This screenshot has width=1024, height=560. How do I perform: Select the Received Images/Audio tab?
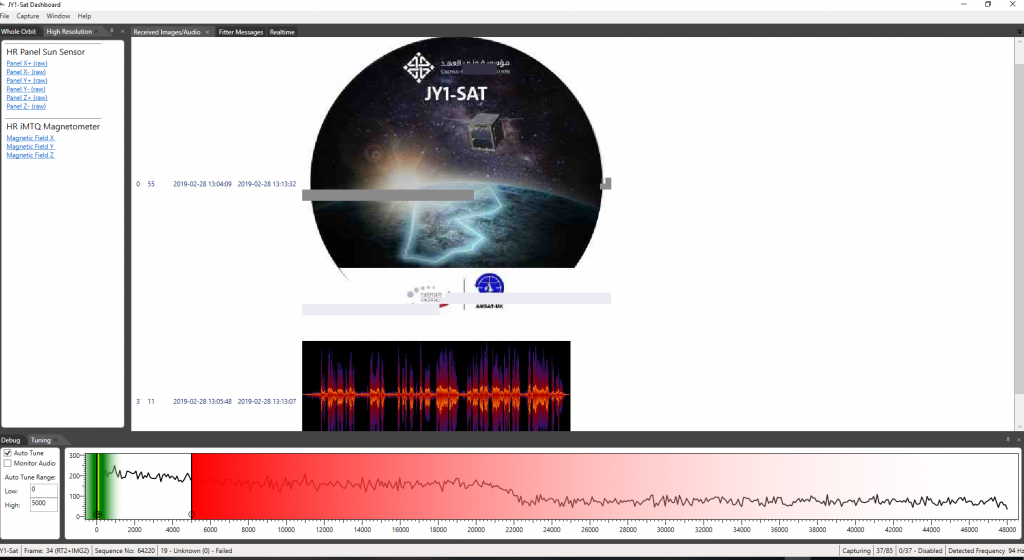pos(167,32)
